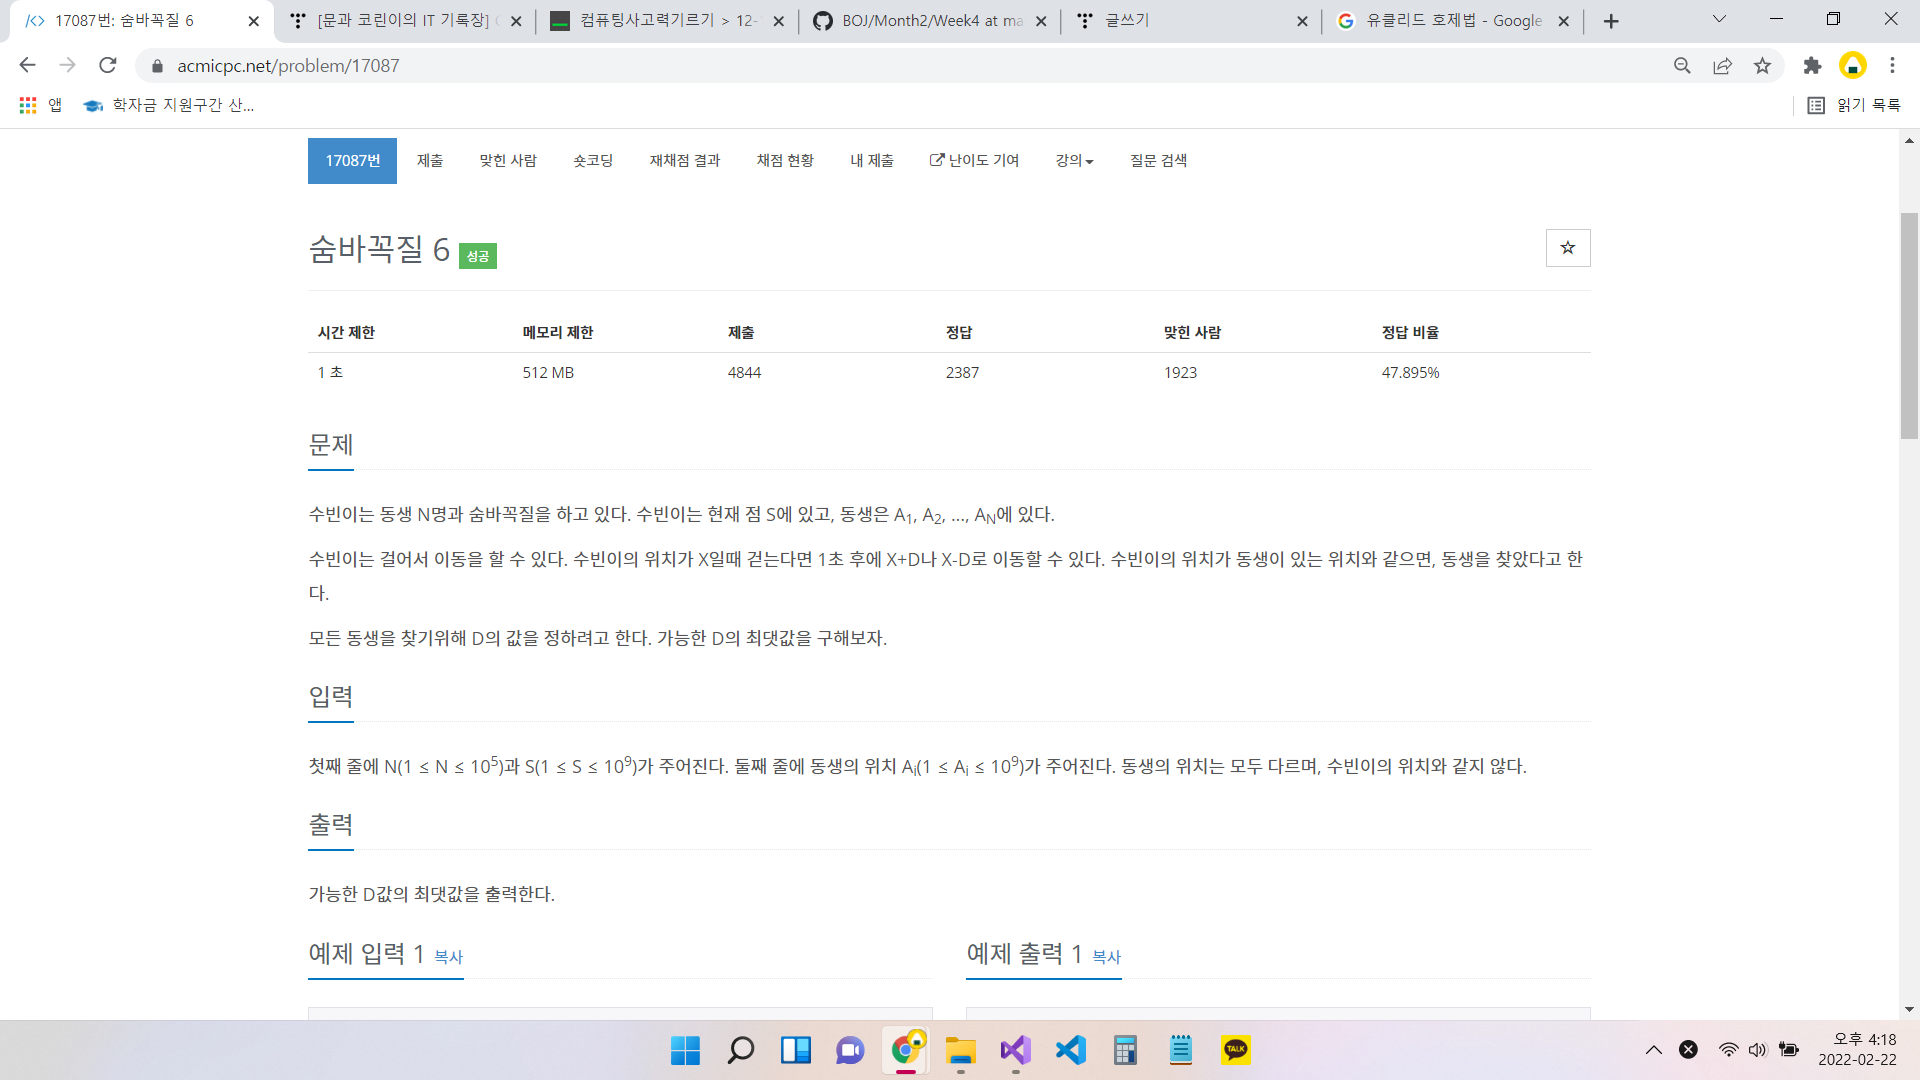
Task: Open the 제출 submit tab
Action: pos(430,161)
